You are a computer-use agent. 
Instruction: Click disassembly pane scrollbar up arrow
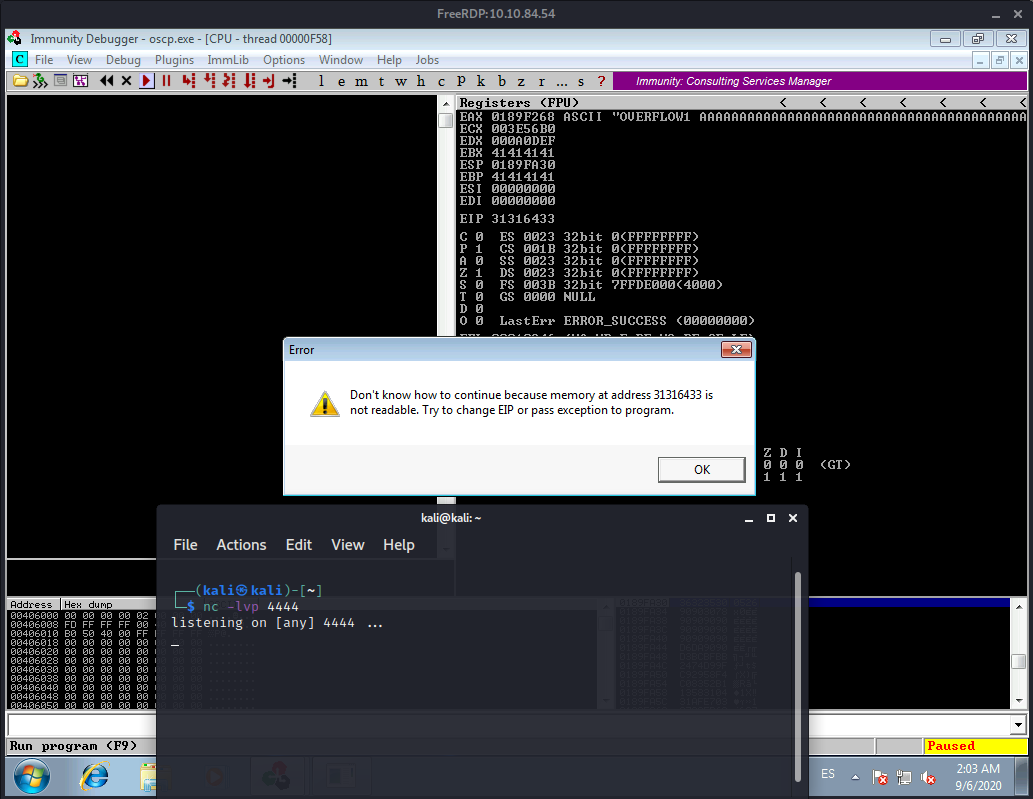tap(446, 103)
